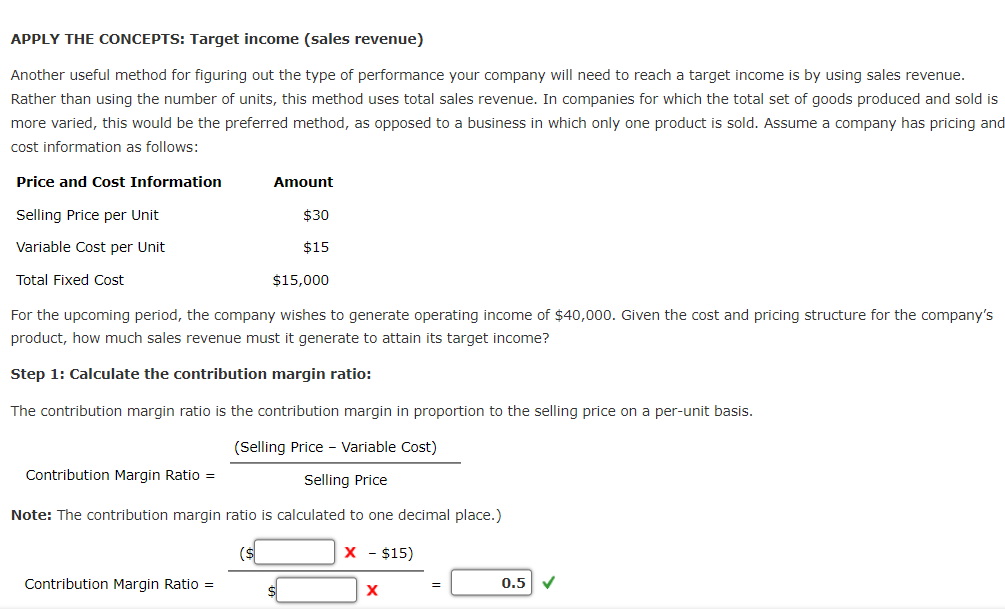Click the '(Selling Price – Variable Cost)' formula numerator
Screen dimensions: 1005x609
point(335,447)
